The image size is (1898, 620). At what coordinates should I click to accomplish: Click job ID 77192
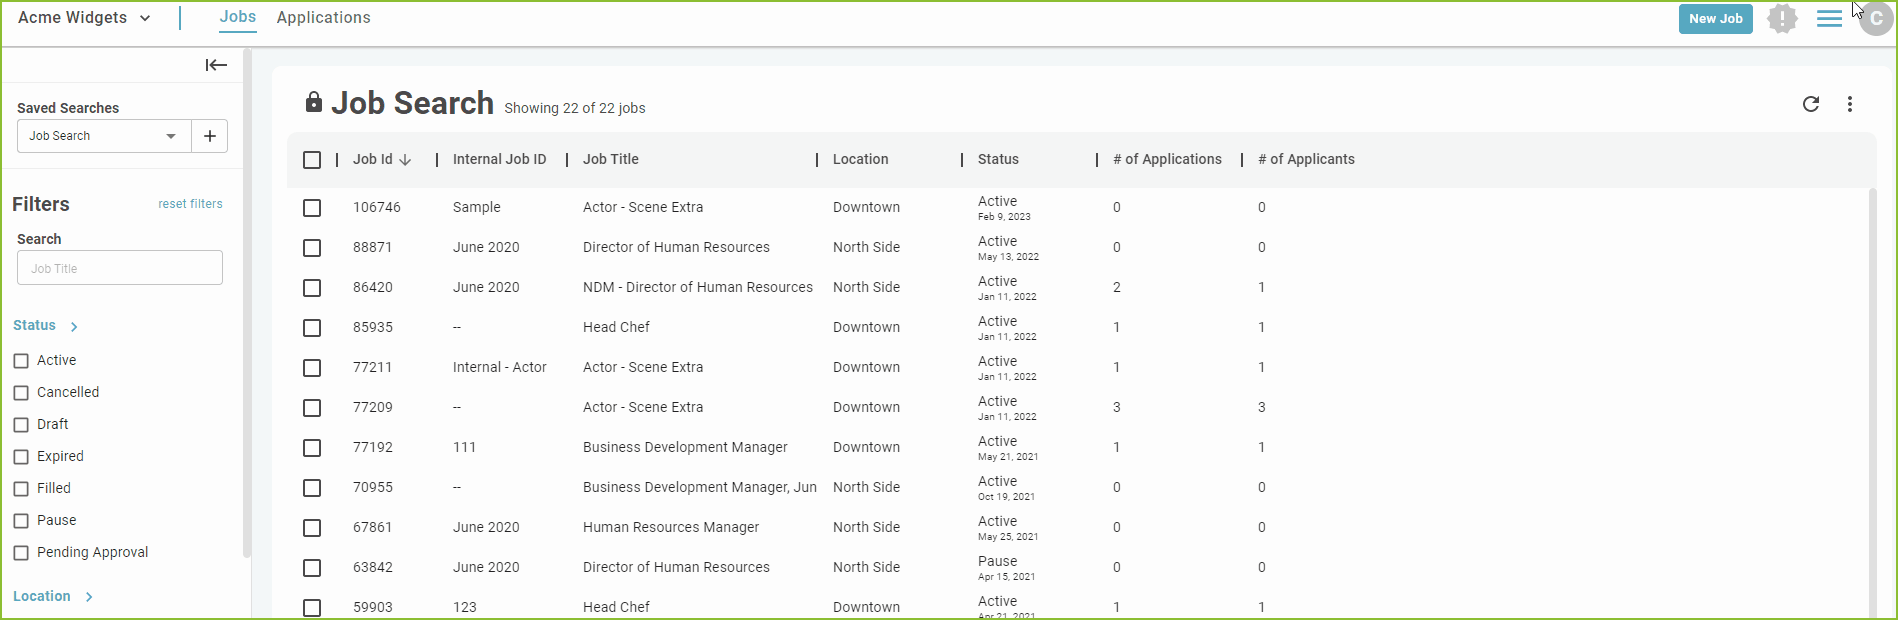click(x=373, y=447)
